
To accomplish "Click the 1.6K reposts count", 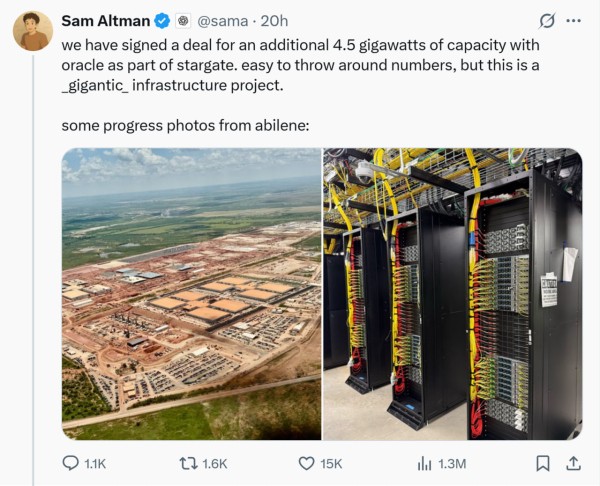I will tap(214, 463).
